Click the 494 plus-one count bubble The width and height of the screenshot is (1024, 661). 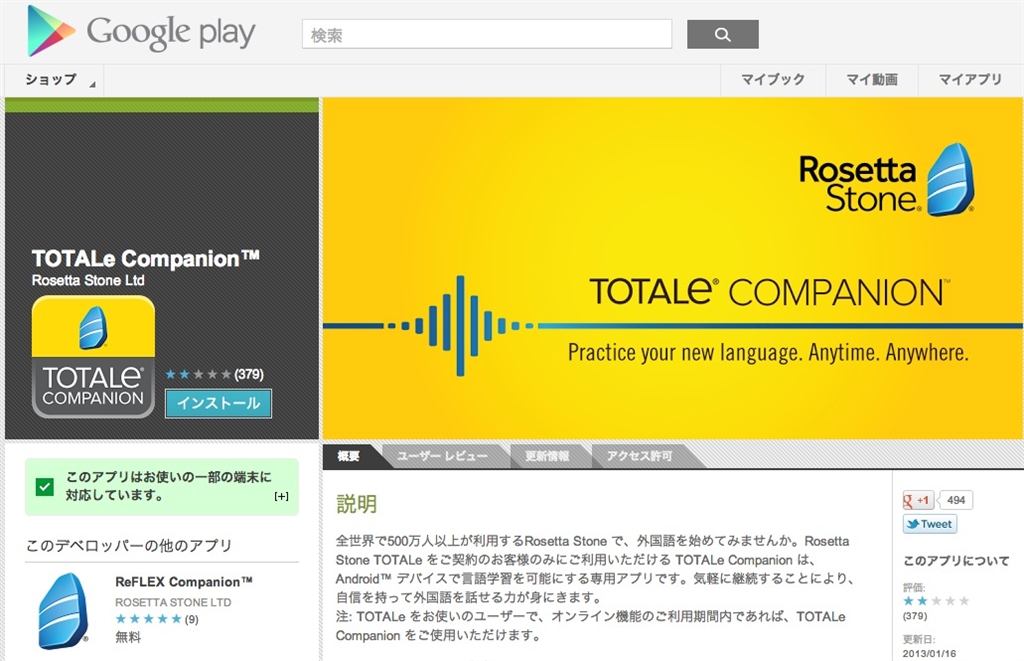pyautogui.click(x=955, y=500)
